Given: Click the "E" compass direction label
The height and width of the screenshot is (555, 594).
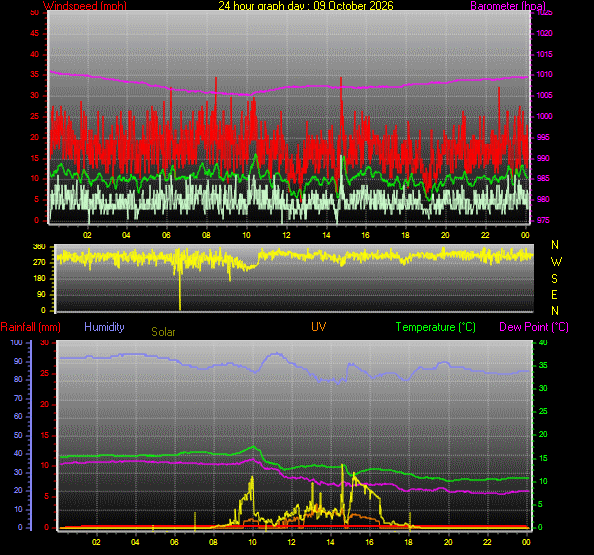Looking at the screenshot, I should [554, 295].
